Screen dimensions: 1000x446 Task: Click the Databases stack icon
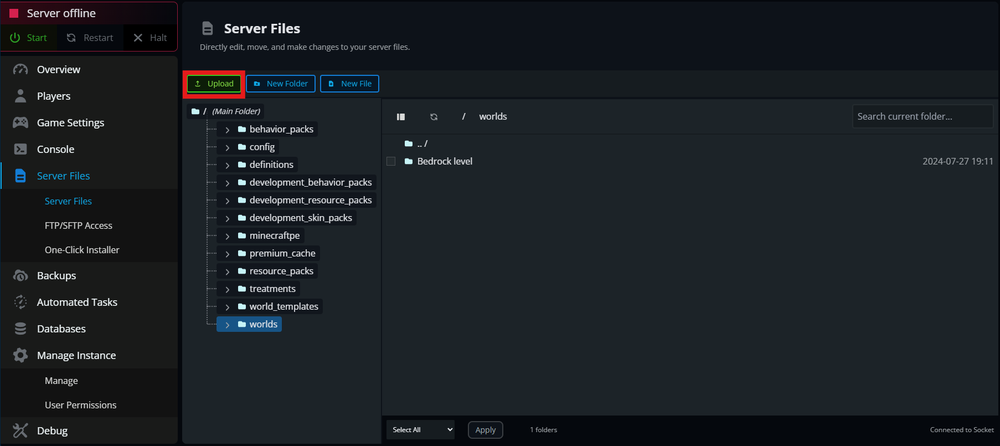(20, 329)
